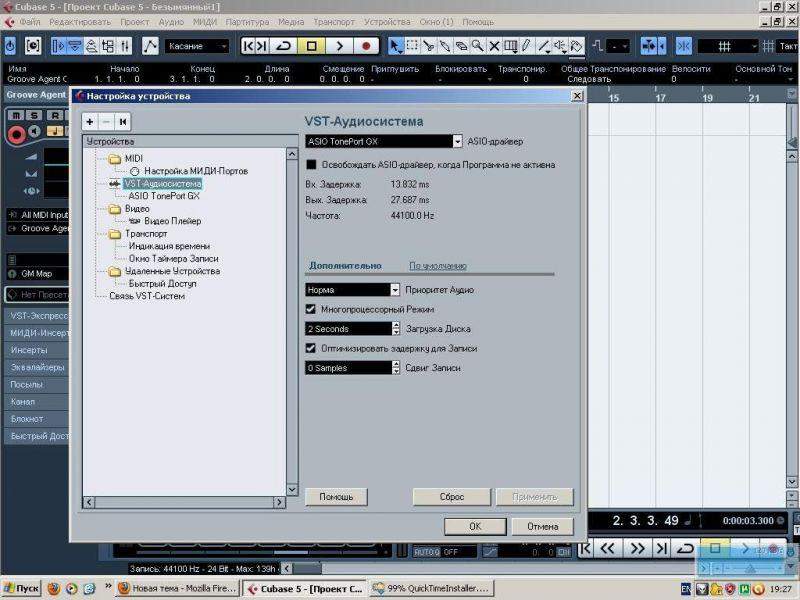Select the Glue tool
Viewport: 800px width, 600px height.
coord(444,46)
